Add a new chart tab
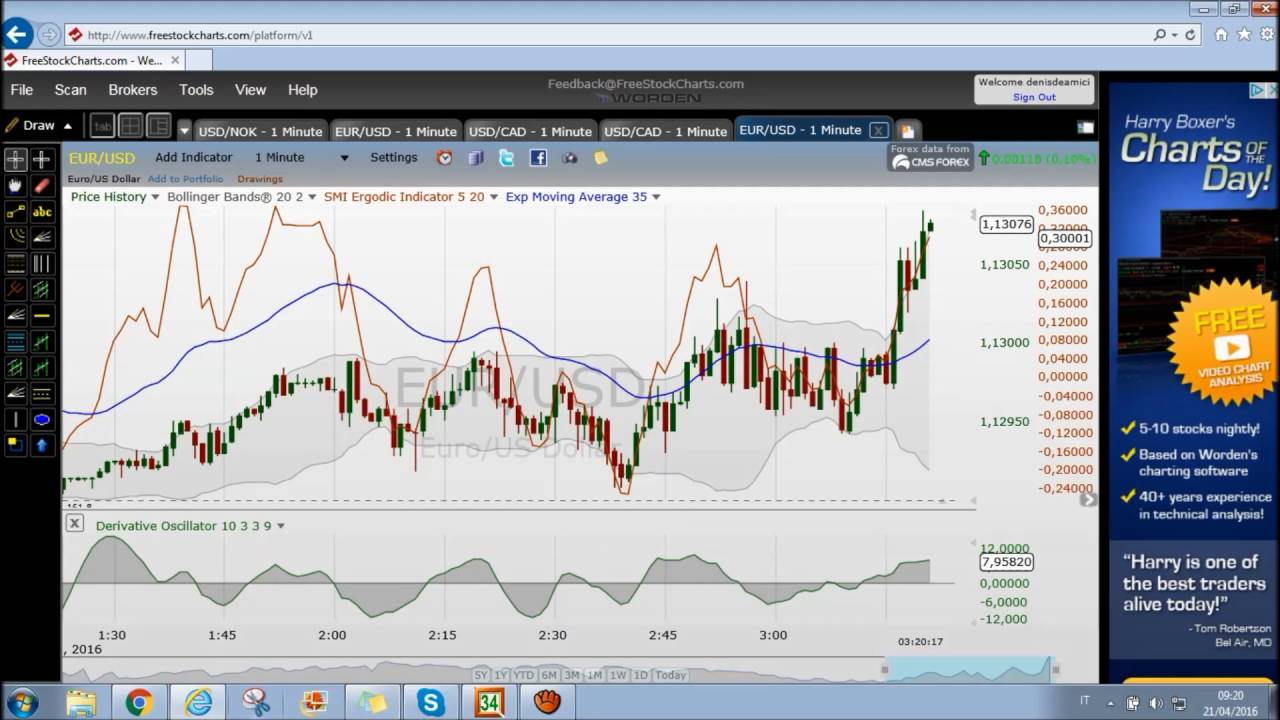The width and height of the screenshot is (1280, 720). tap(906, 131)
